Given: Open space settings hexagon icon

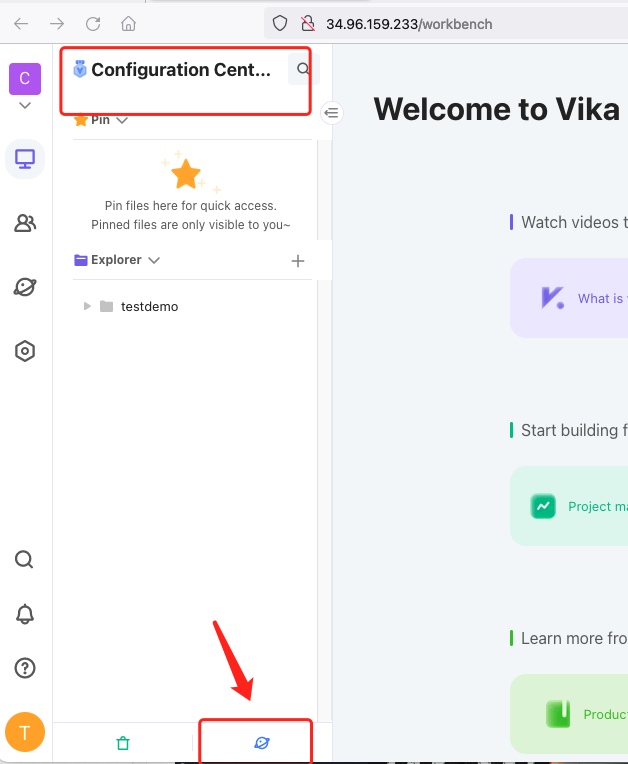Looking at the screenshot, I should pos(25,351).
